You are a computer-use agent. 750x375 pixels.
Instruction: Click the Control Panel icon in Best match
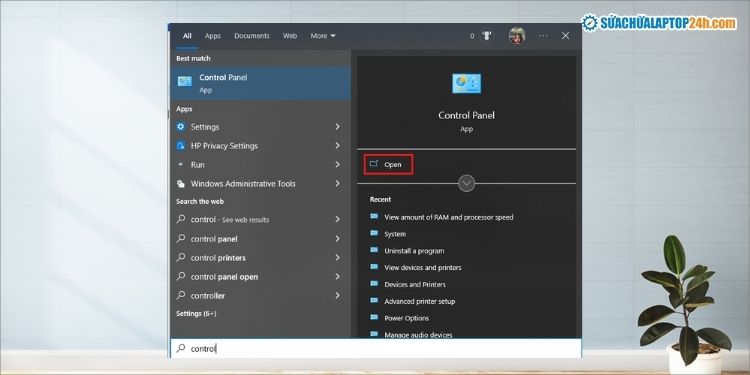pyautogui.click(x=185, y=81)
